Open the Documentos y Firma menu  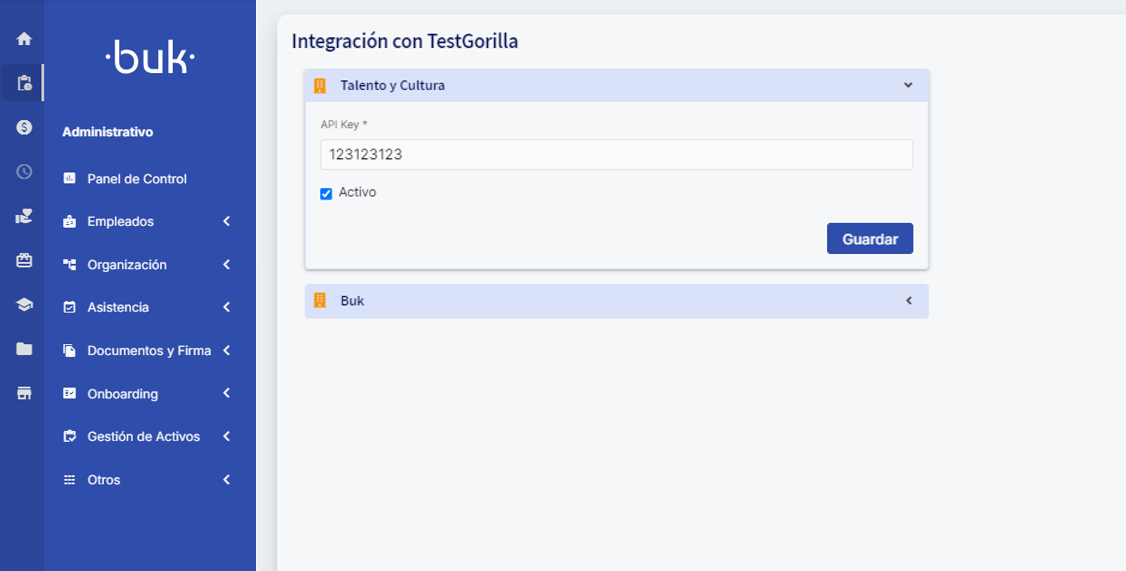[148, 351]
